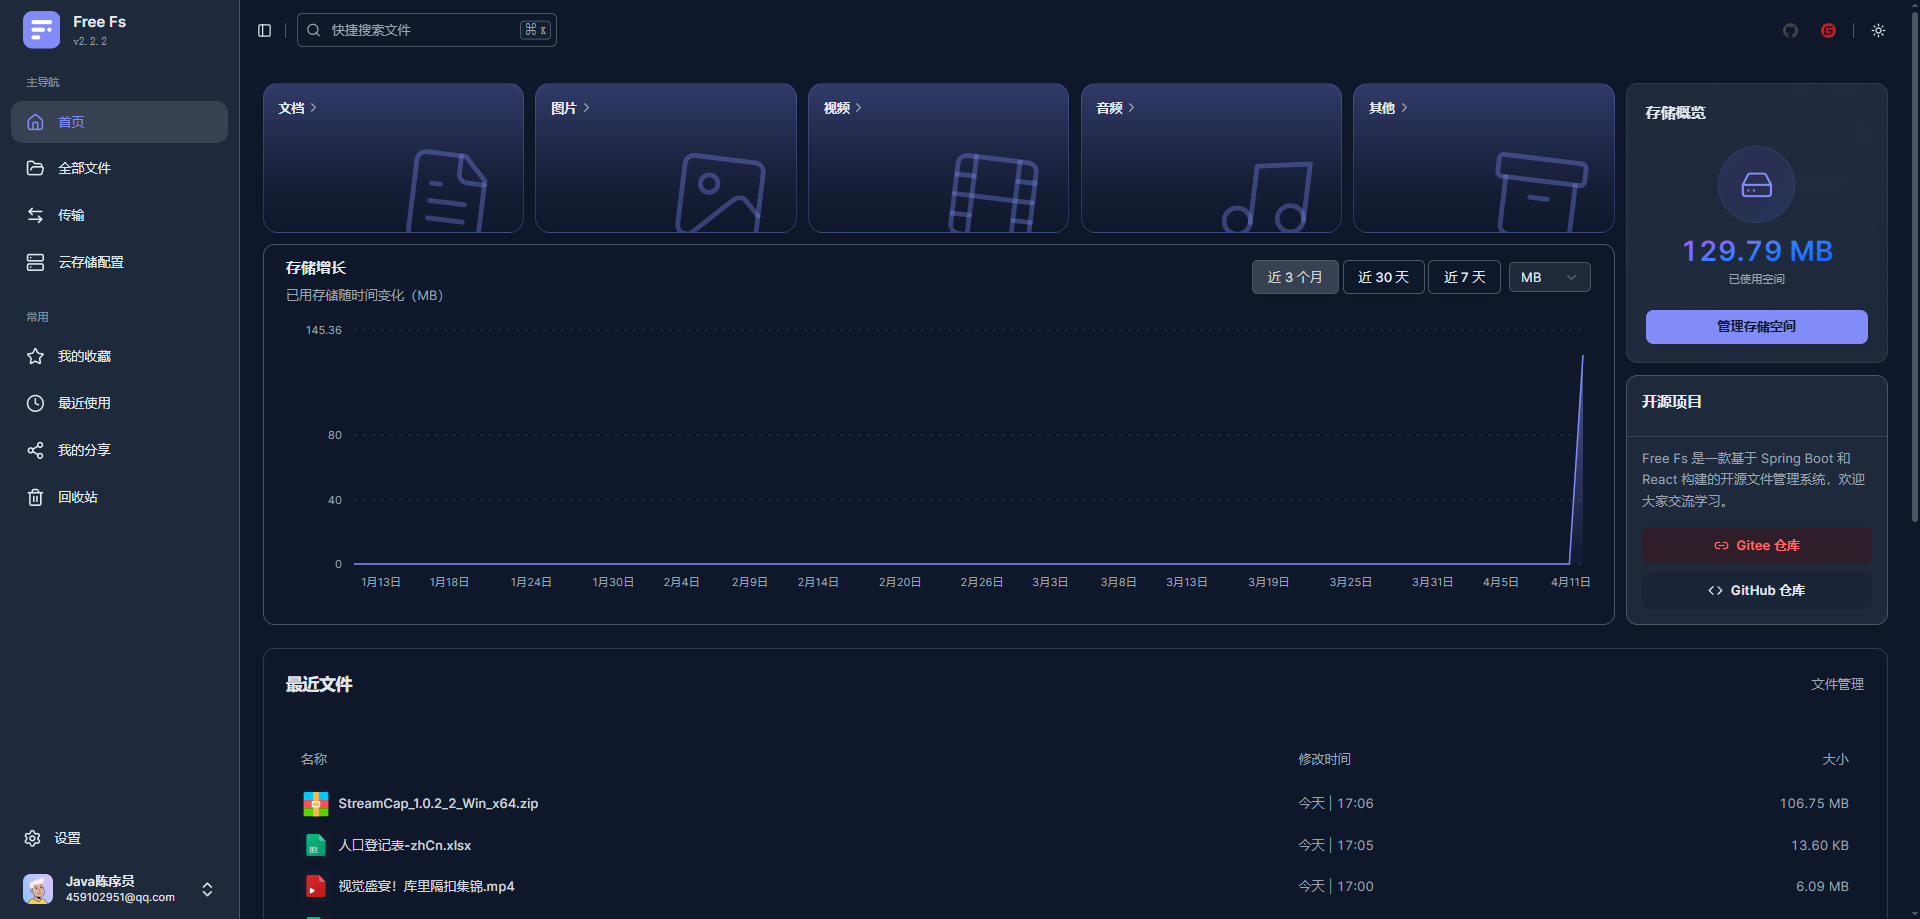Toggle light/dark theme sun icon
1920x919 pixels.
1878,30
